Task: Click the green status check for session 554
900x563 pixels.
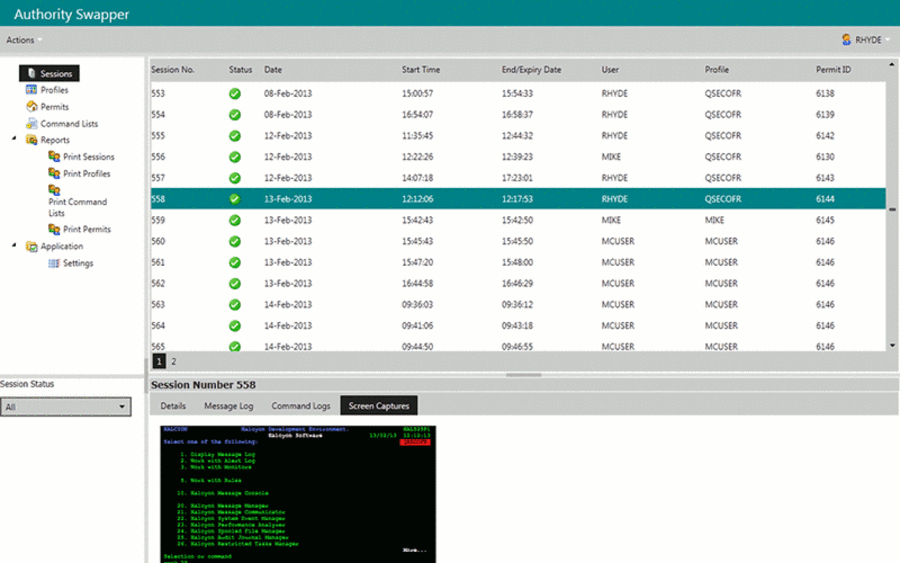Action: tap(235, 115)
